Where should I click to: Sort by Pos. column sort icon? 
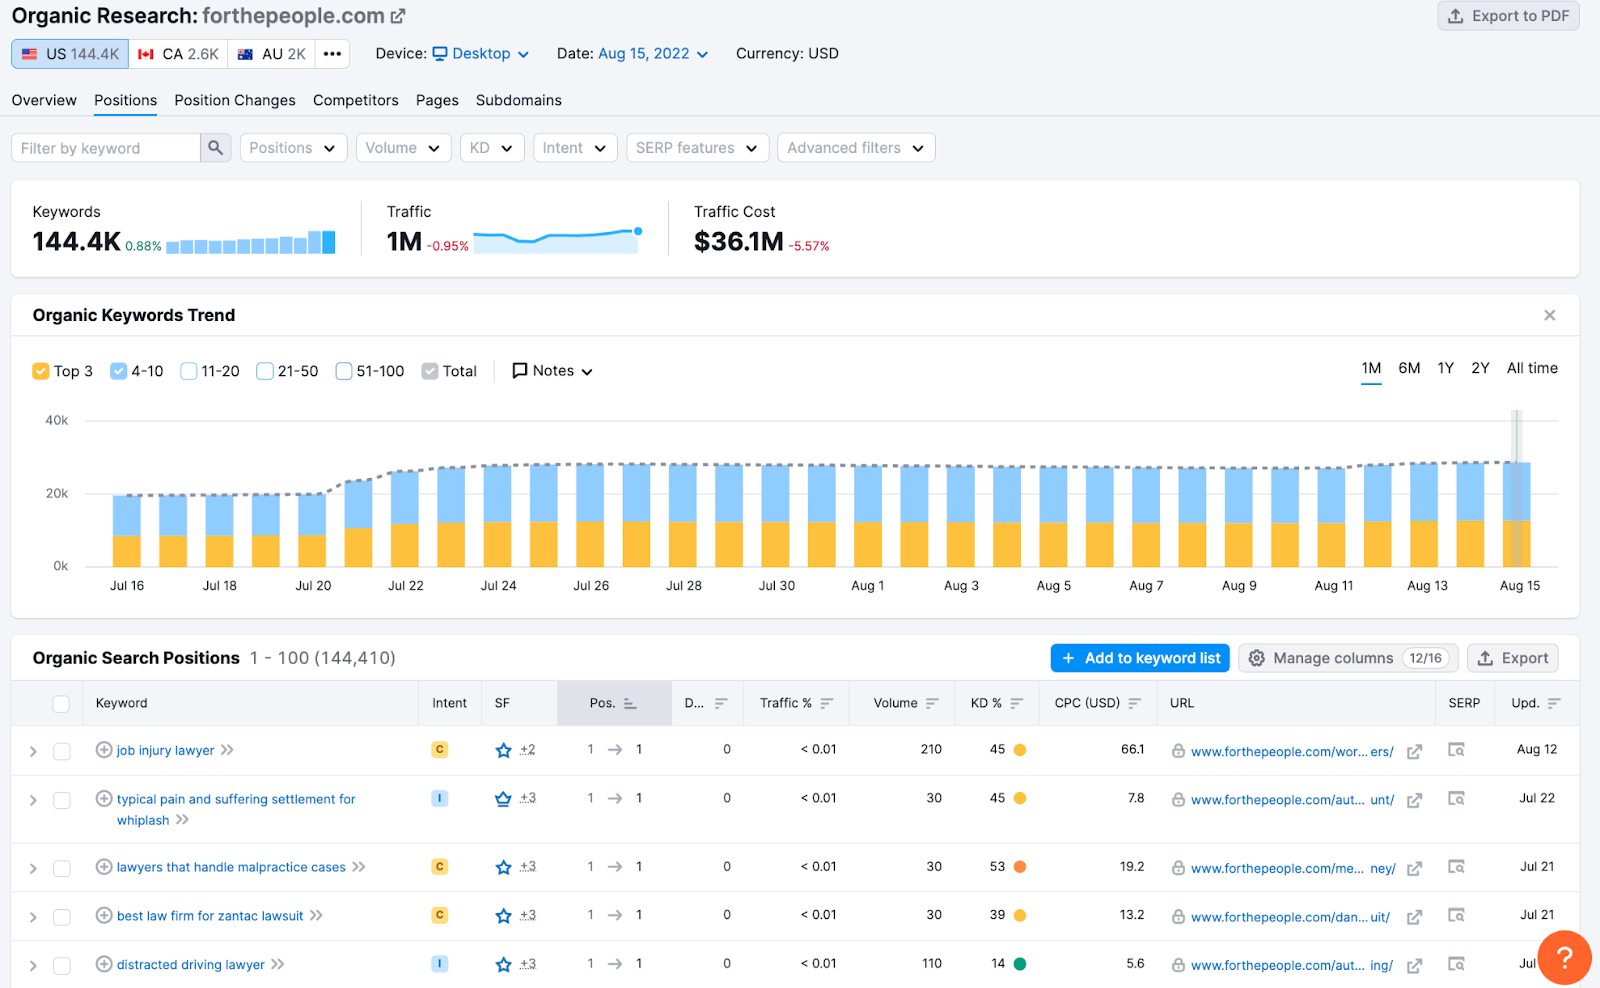click(x=630, y=704)
